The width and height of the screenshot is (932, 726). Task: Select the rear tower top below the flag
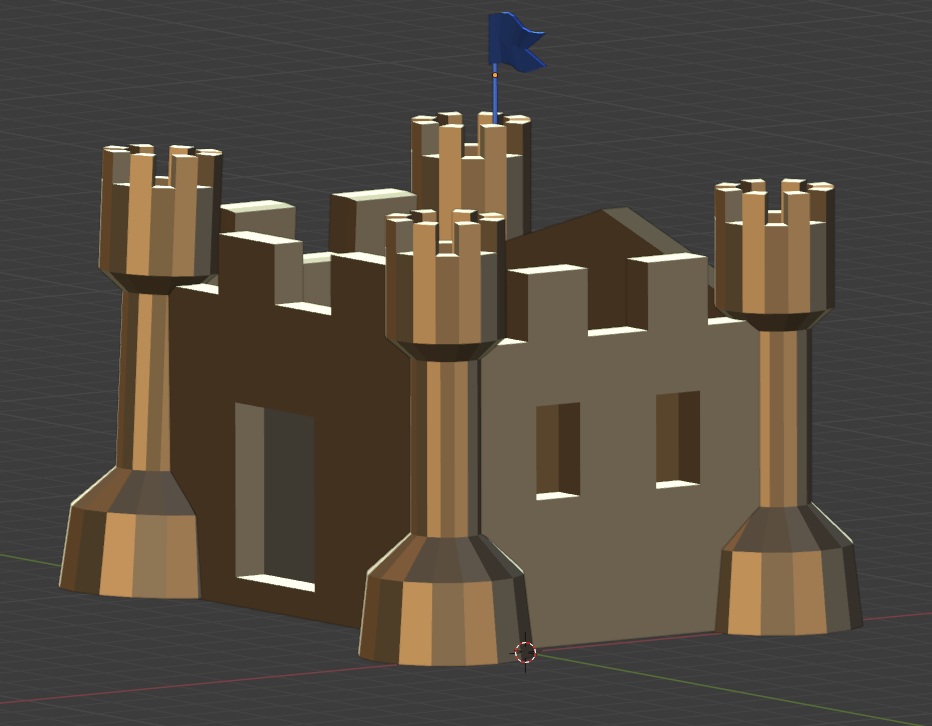tap(470, 170)
